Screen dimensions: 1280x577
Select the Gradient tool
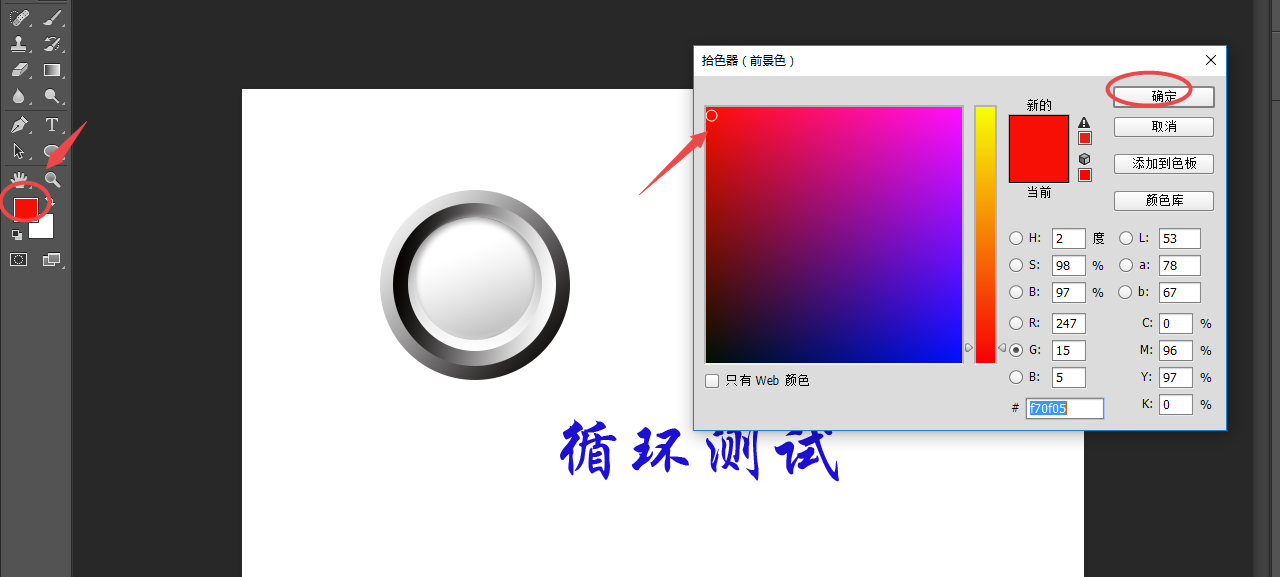52,70
